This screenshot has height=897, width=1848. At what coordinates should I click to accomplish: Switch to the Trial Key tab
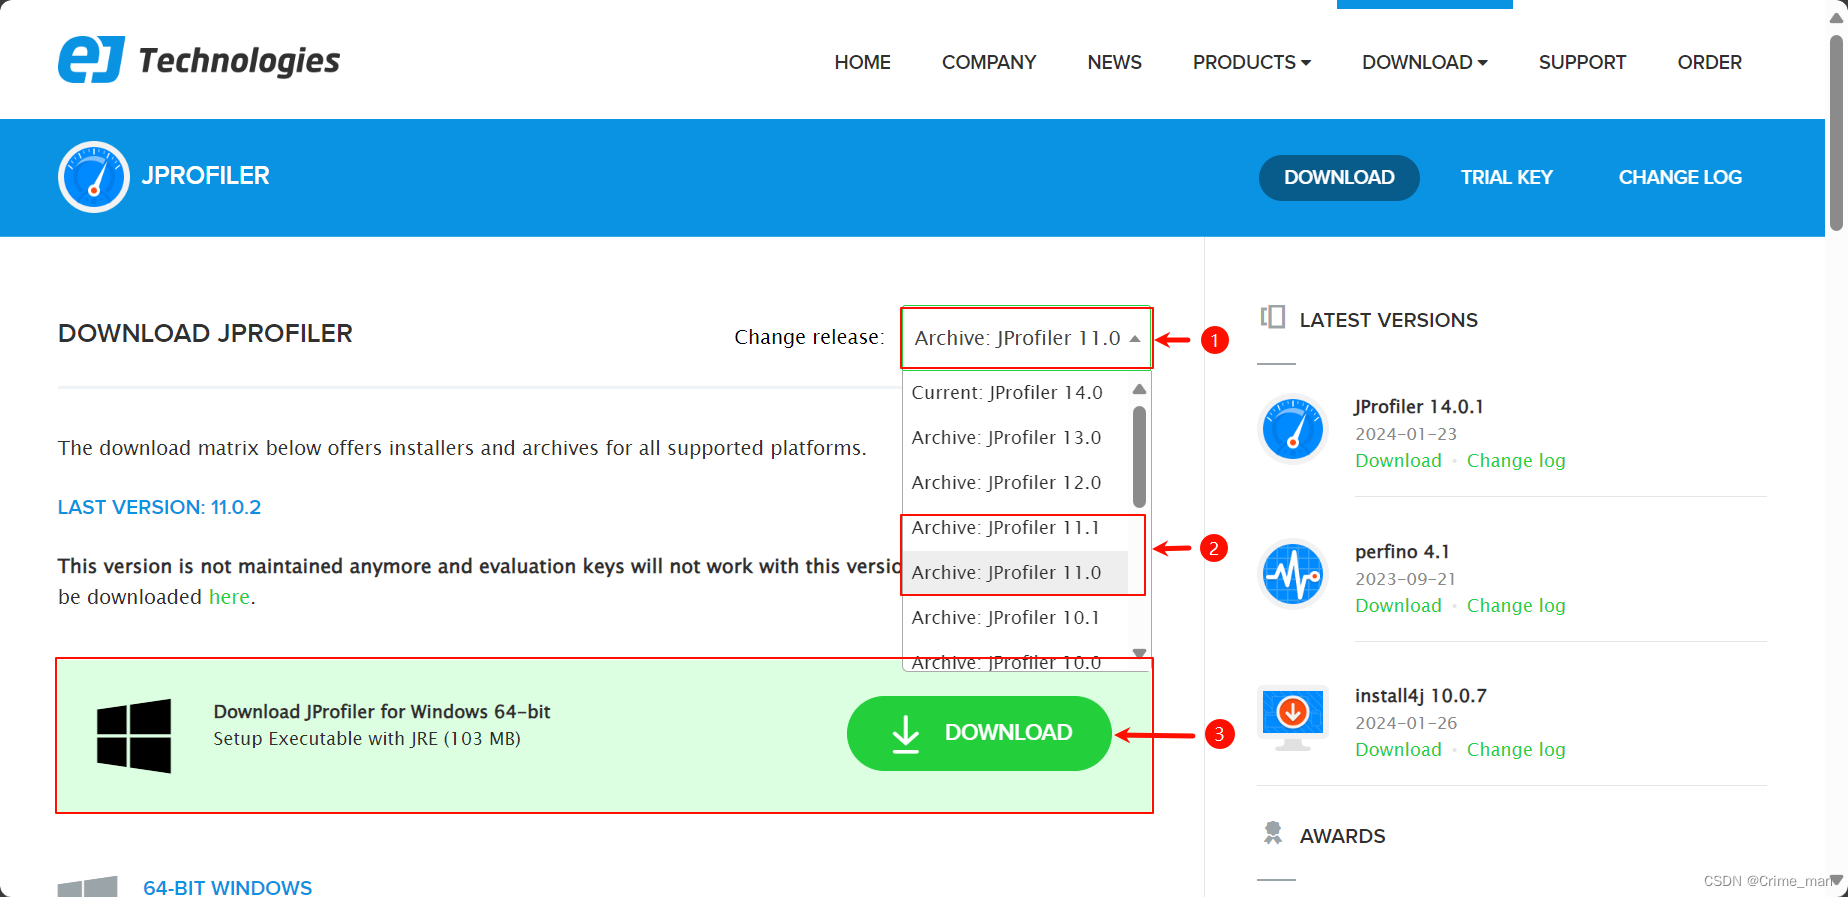1506,178
